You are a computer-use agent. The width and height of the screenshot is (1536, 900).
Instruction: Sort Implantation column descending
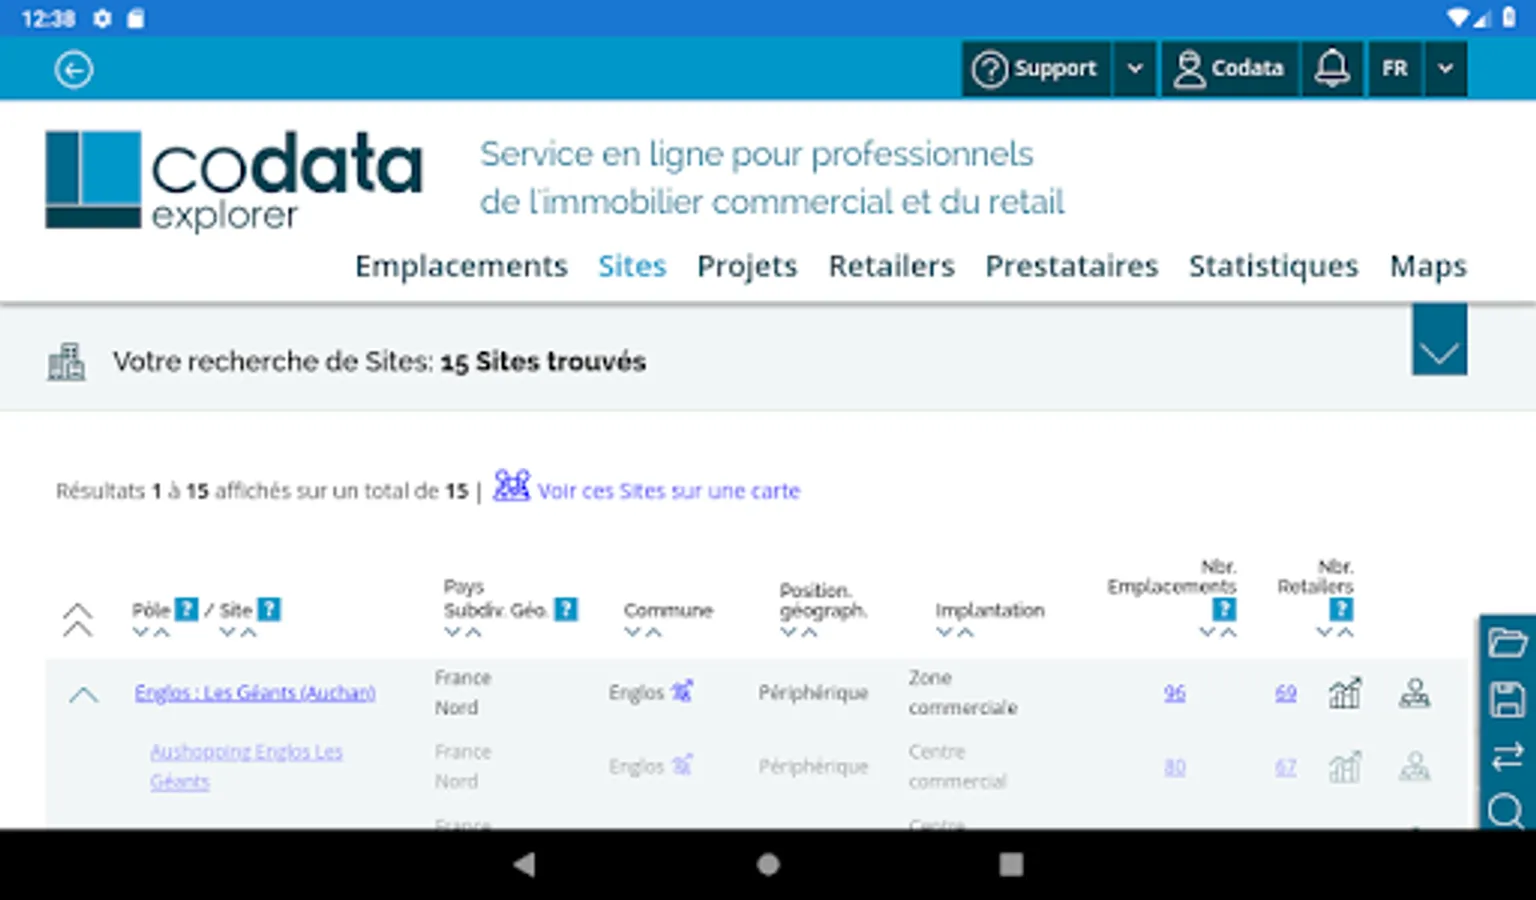944,632
